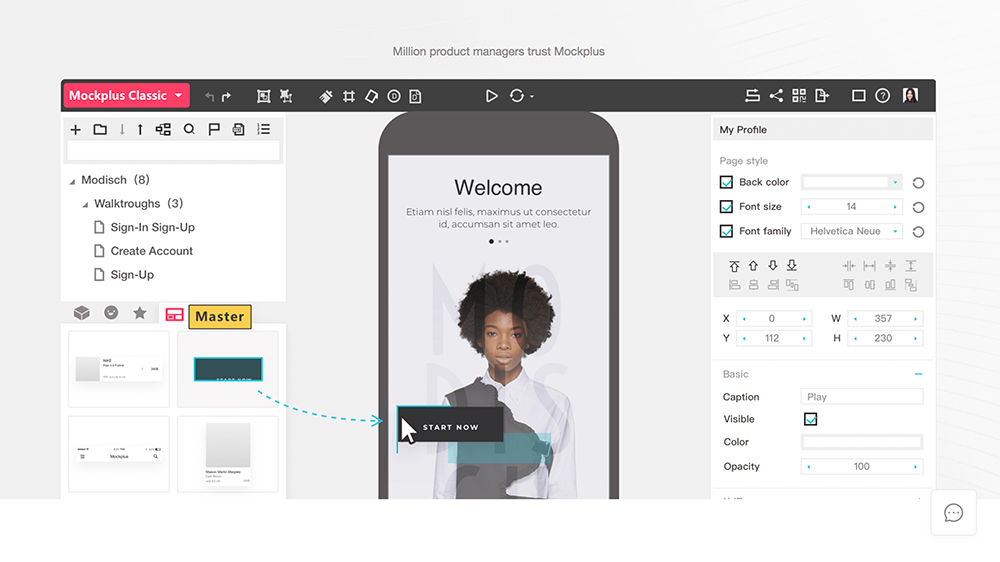Open the chat bubble widget
1000x562 pixels.
coord(953,513)
